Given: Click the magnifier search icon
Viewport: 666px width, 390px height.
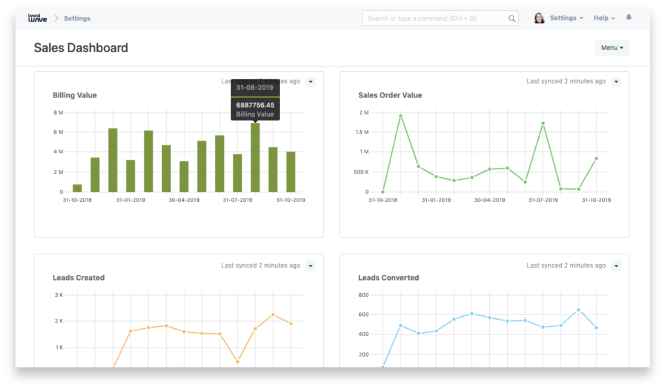Looking at the screenshot, I should click(x=512, y=18).
